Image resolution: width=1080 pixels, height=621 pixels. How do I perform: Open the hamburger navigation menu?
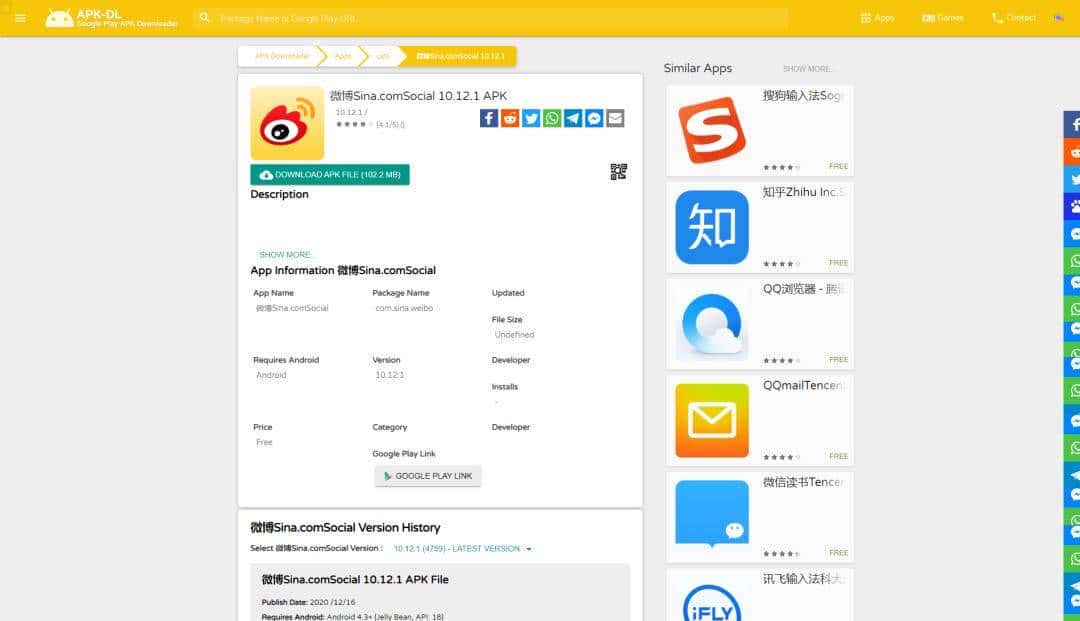[20, 17]
